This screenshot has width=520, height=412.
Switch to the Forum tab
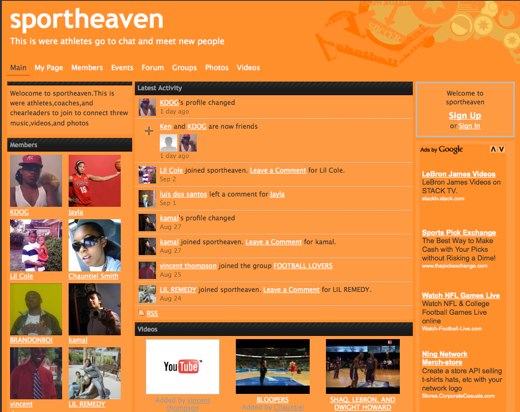[153, 68]
